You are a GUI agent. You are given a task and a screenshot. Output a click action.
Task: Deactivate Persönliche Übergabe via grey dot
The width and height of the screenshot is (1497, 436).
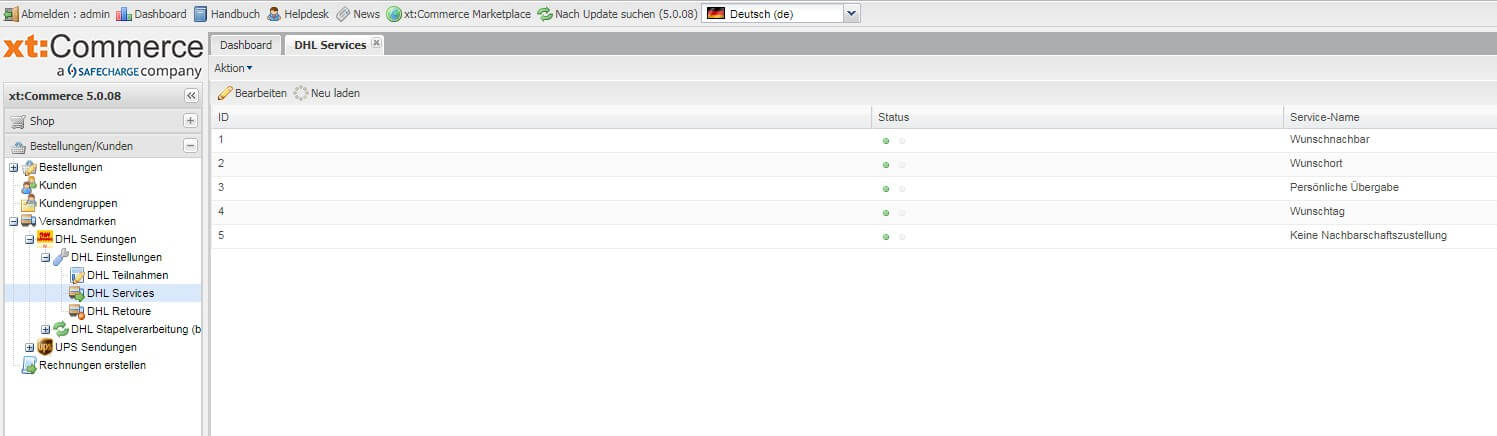pos(902,189)
